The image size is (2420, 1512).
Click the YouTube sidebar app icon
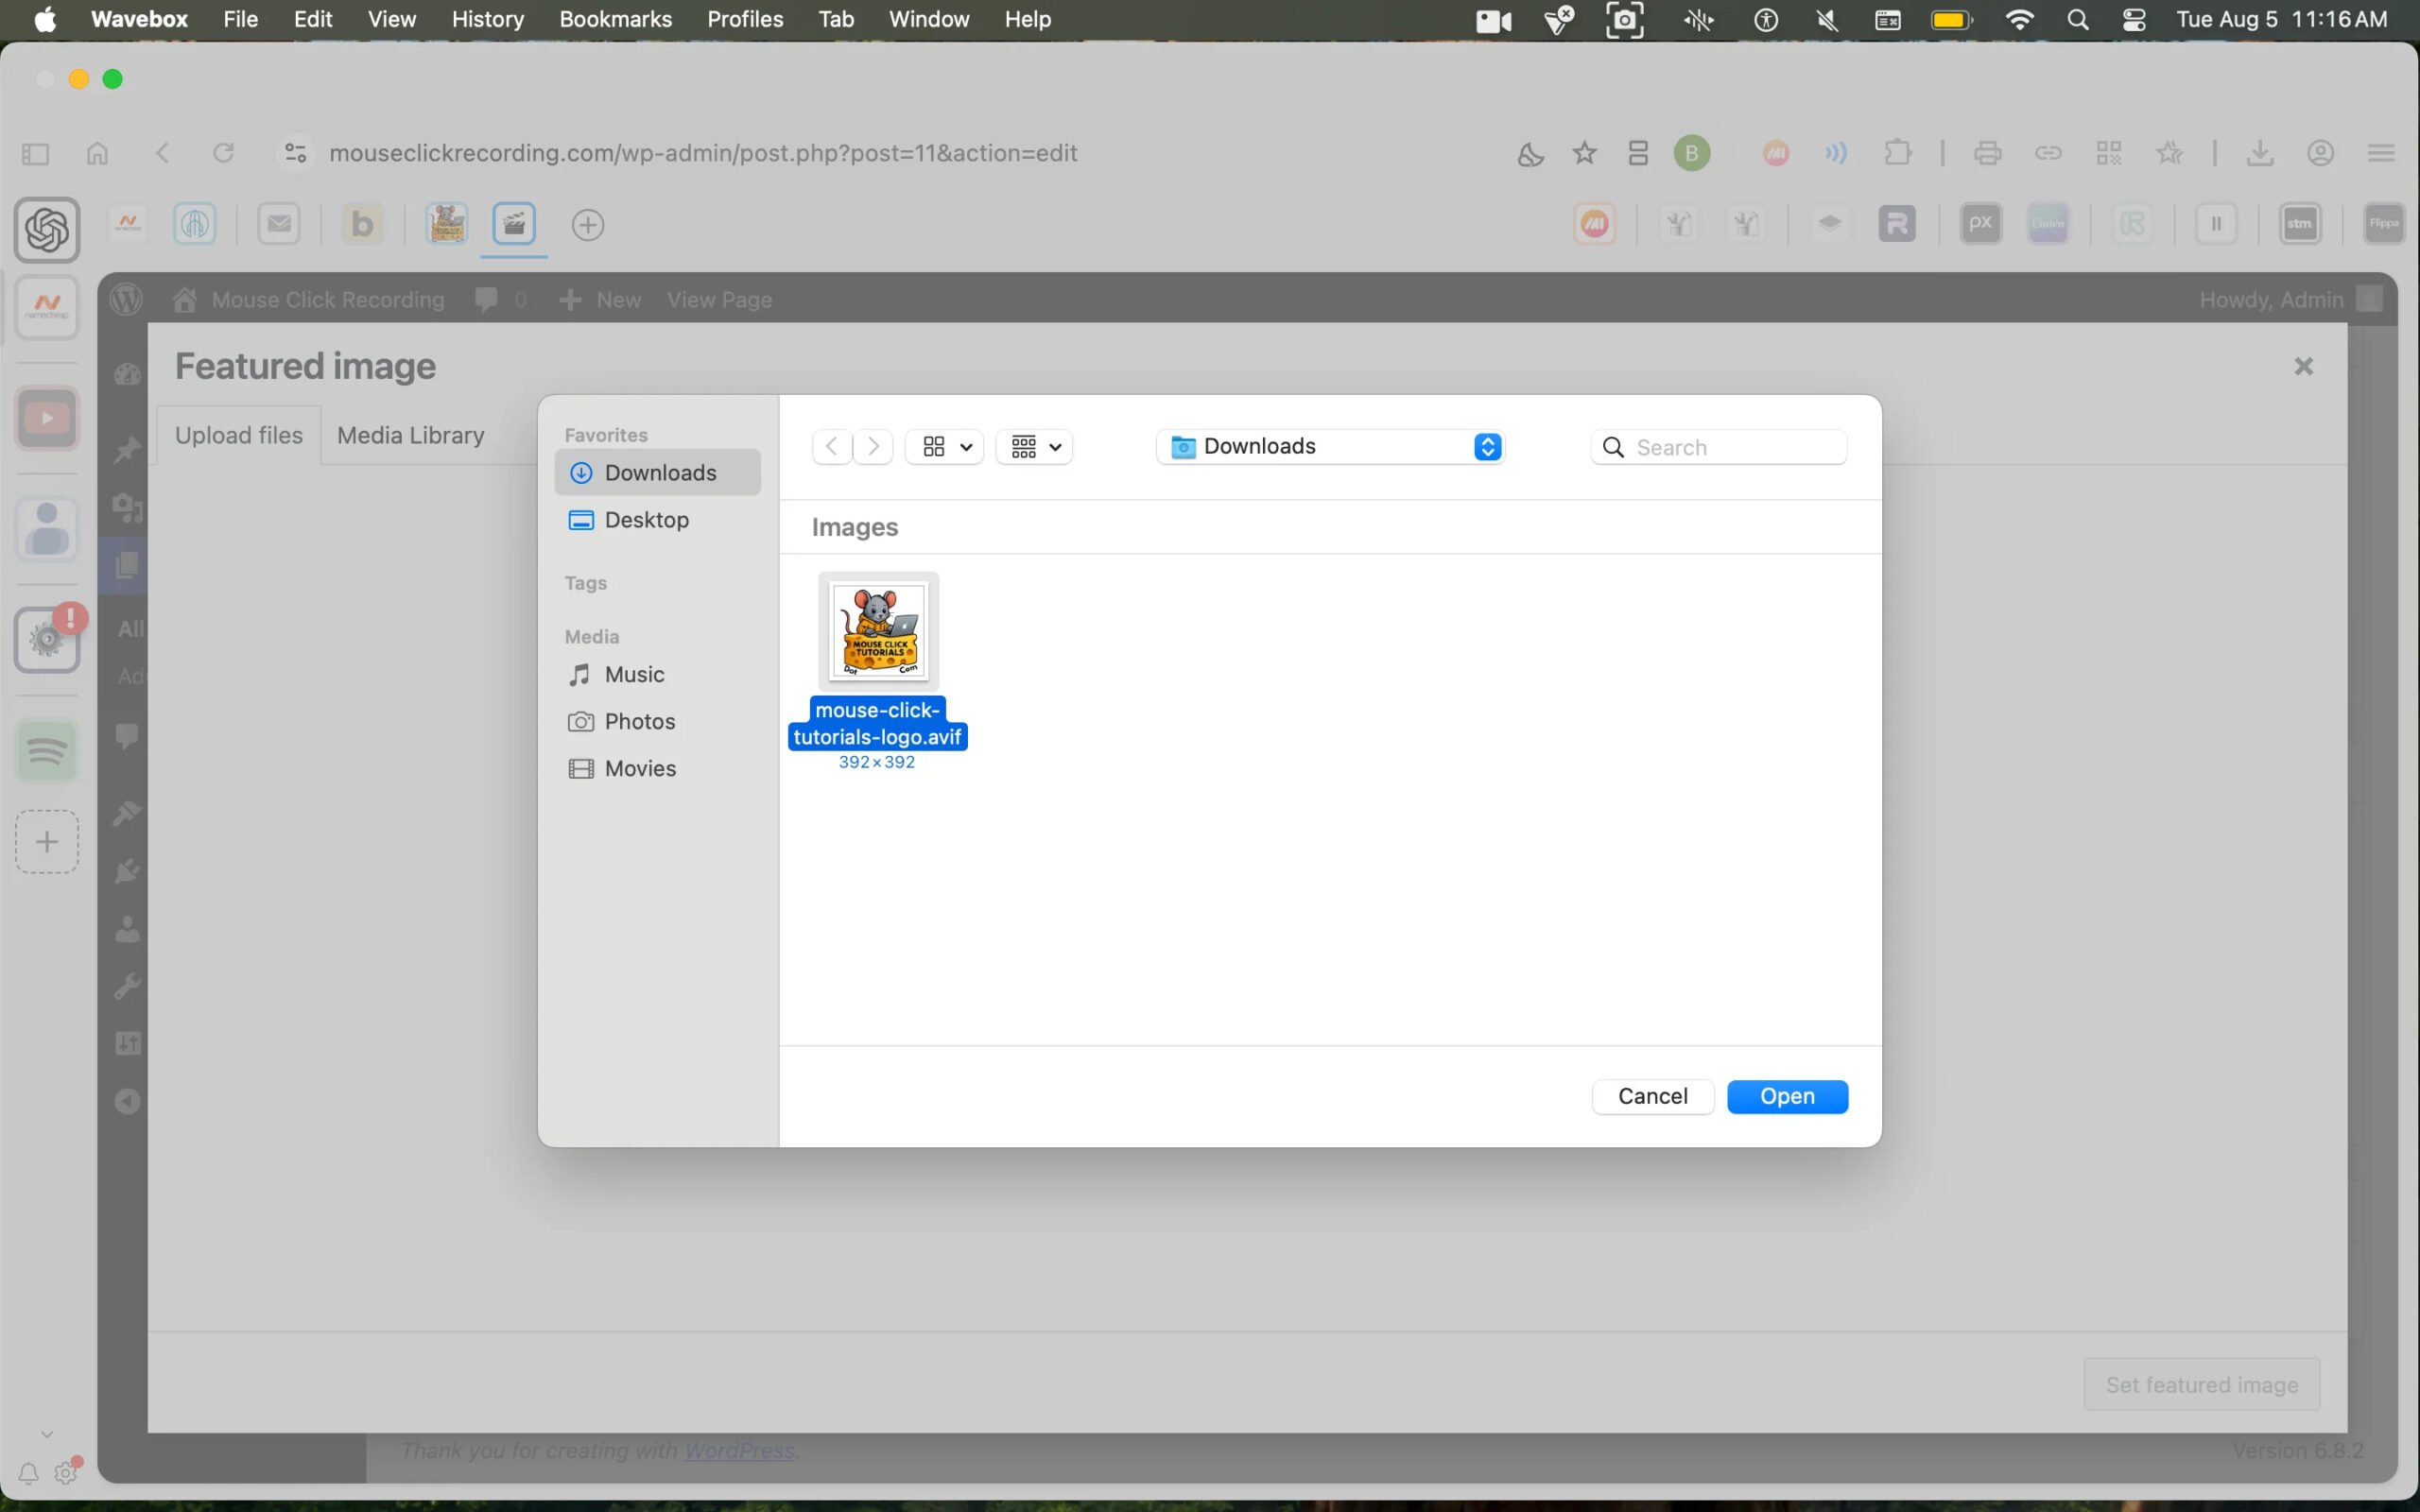pos(47,417)
